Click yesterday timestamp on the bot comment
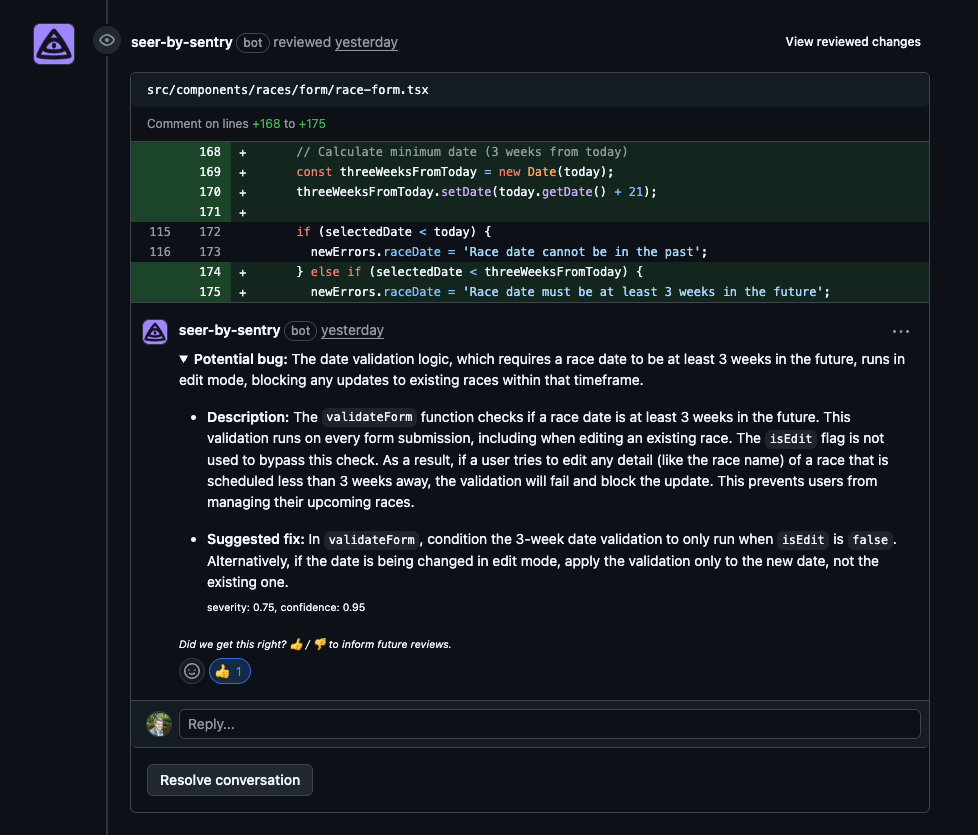The height and width of the screenshot is (835, 978). click(x=352, y=330)
